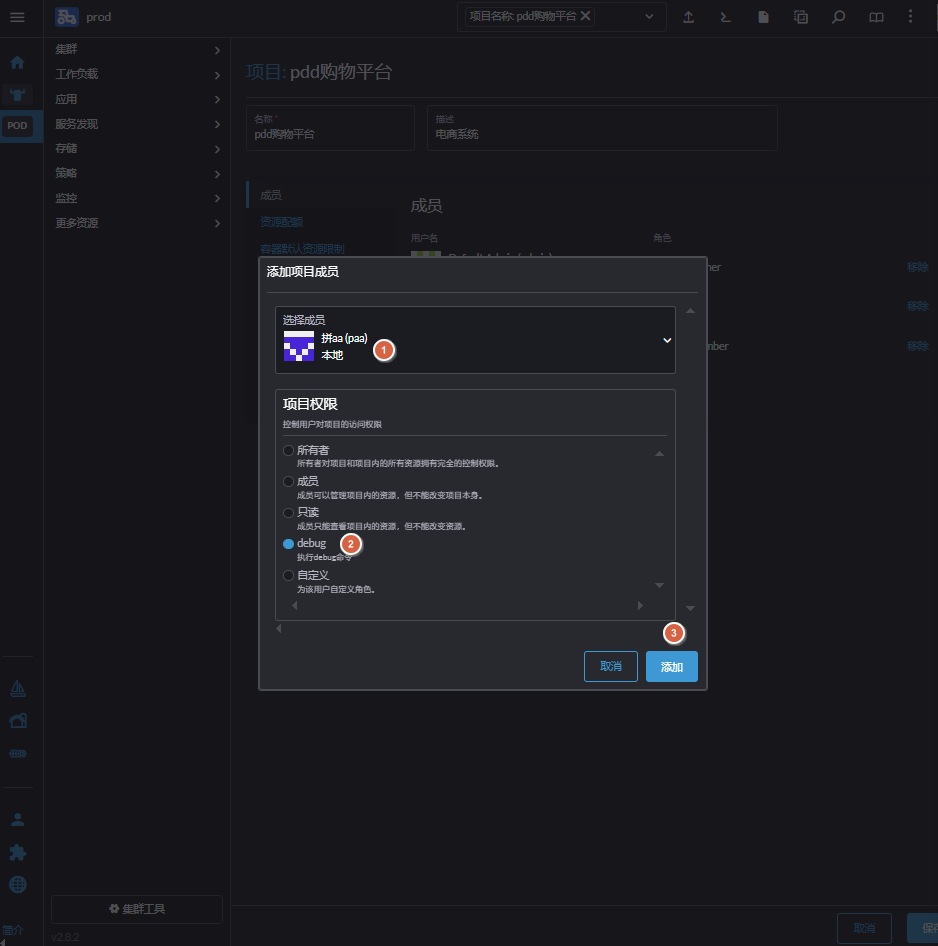This screenshot has height=946, width=938.
Task: Open the kubectl shell icon
Action: (726, 17)
